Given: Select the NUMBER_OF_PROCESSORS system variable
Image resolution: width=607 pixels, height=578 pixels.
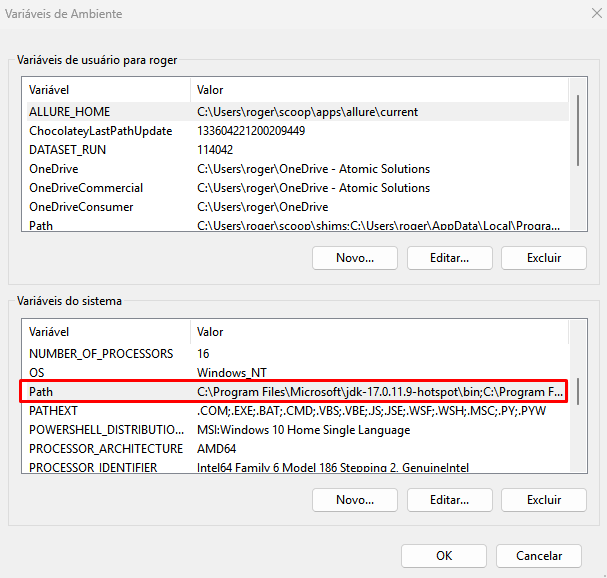Looking at the screenshot, I should (298, 354).
